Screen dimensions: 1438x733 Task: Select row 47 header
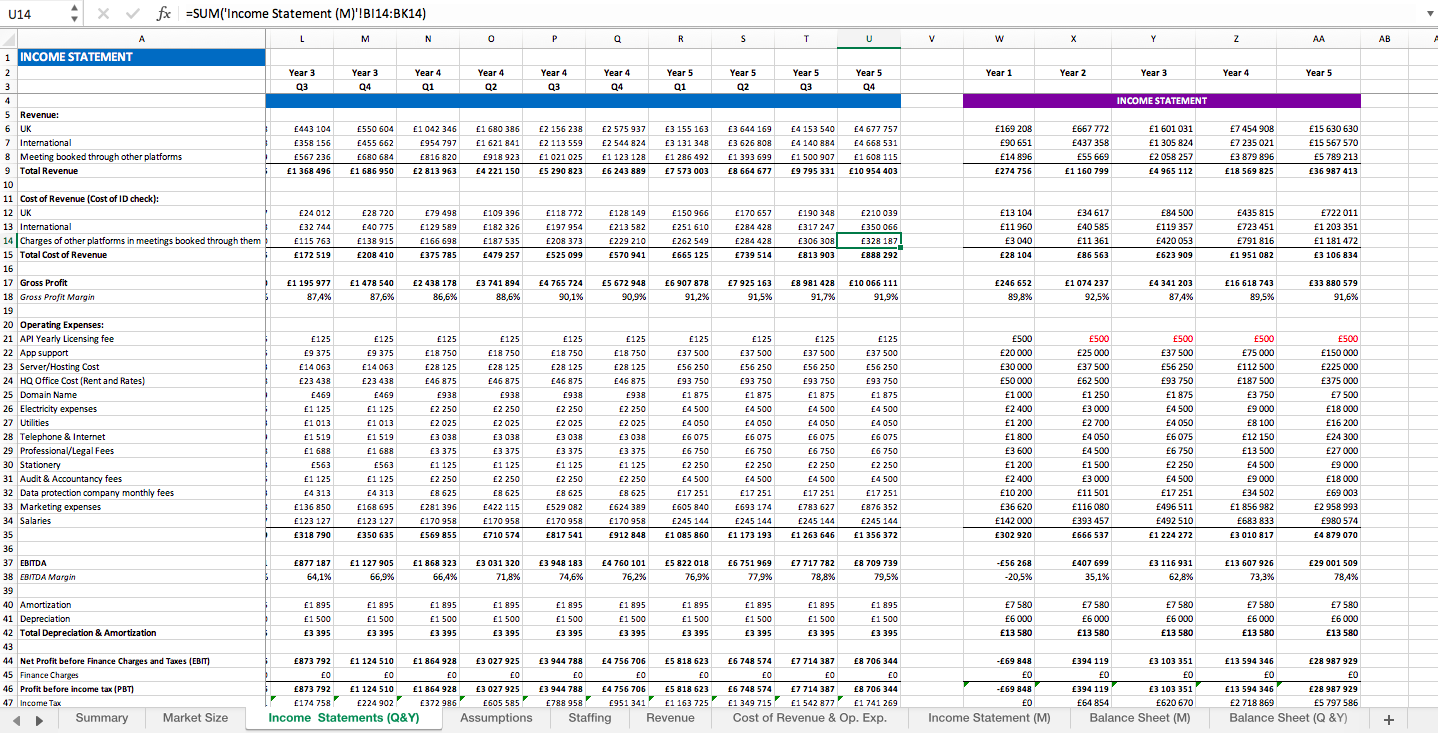pyautogui.click(x=9, y=702)
